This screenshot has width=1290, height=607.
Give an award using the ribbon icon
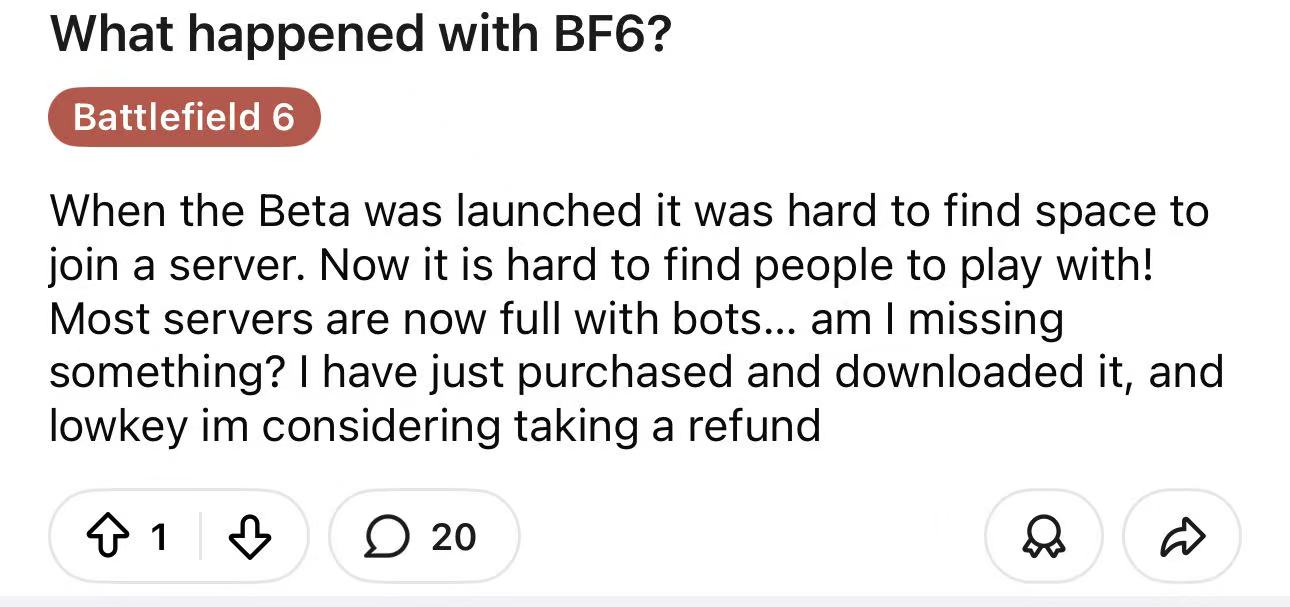(x=1043, y=538)
